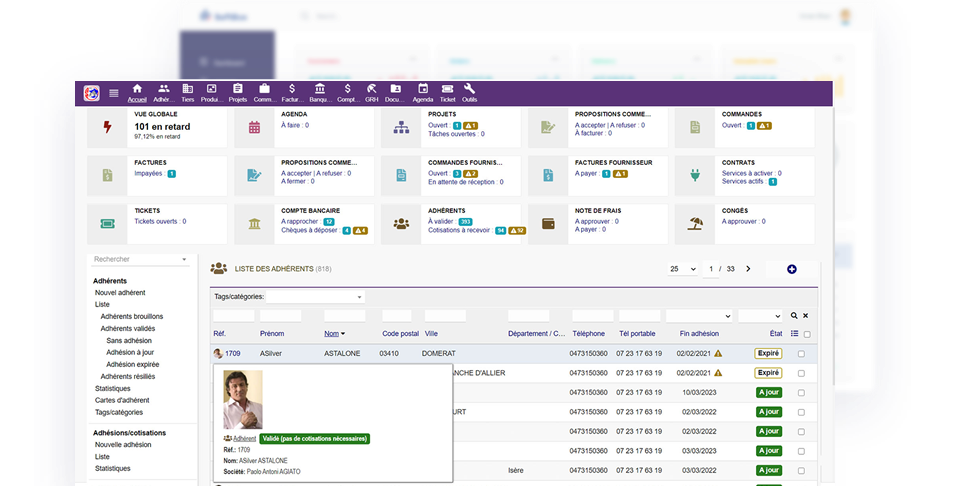Open the 25 per page dropdown
This screenshot has width=956, height=486.
coord(683,269)
